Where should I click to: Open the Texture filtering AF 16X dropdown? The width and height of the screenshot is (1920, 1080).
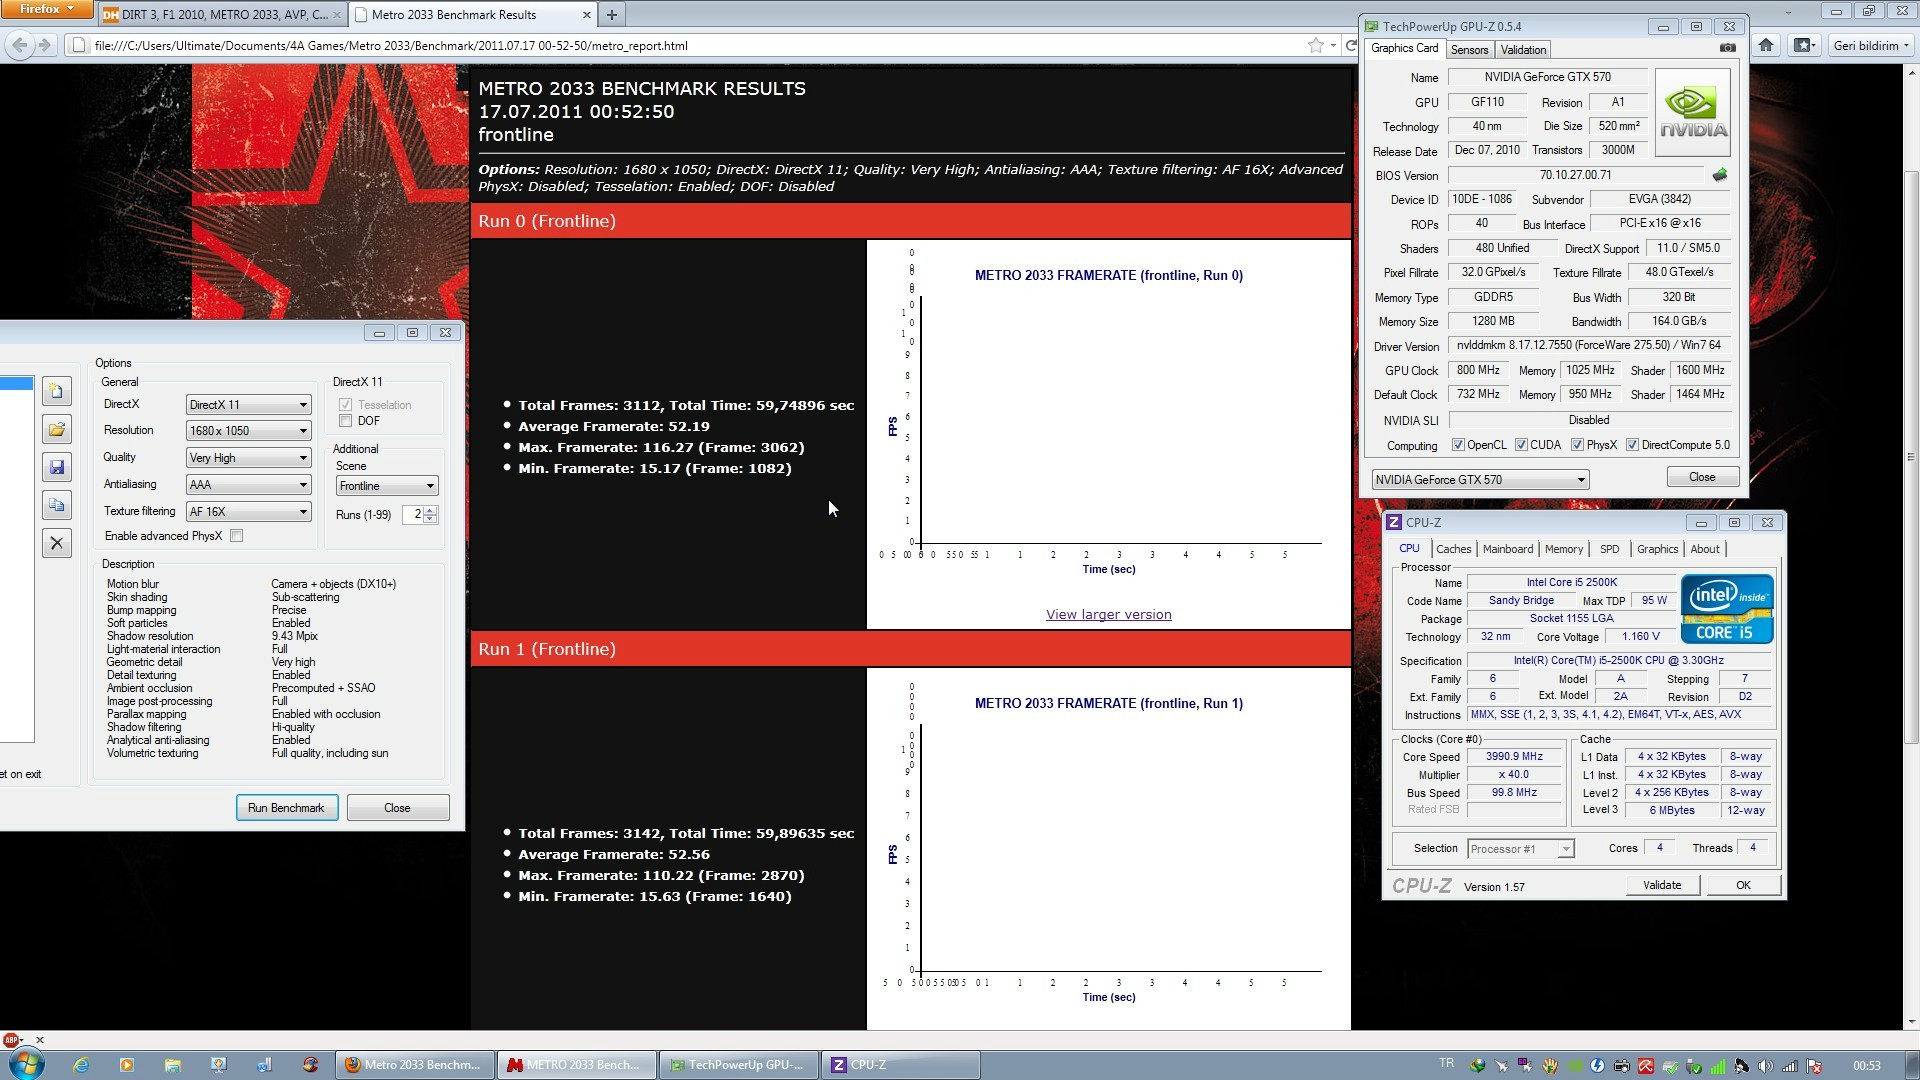(x=248, y=512)
